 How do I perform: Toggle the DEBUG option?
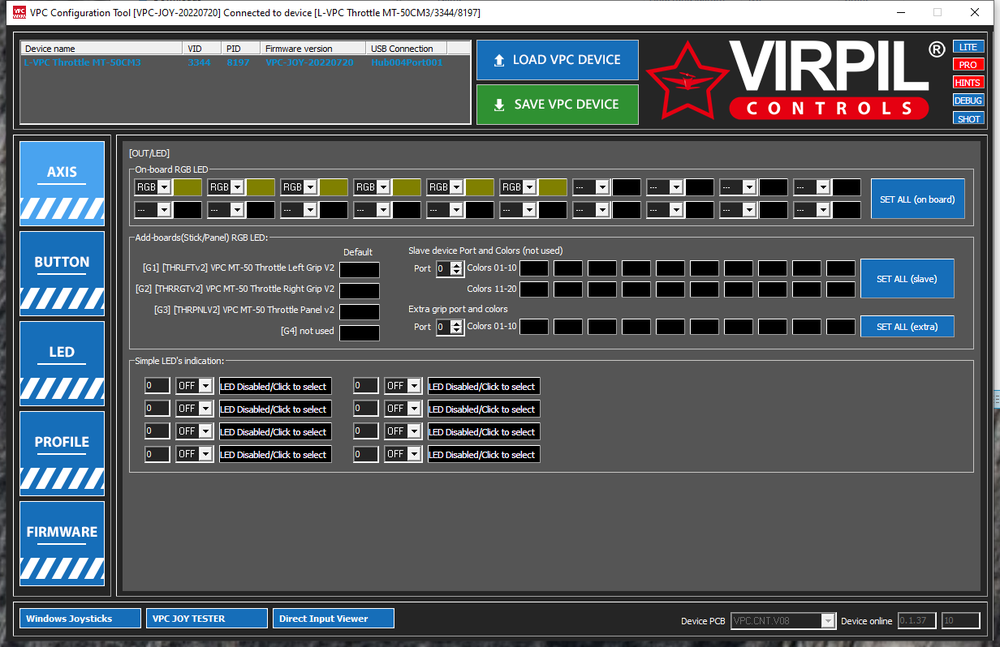(968, 100)
